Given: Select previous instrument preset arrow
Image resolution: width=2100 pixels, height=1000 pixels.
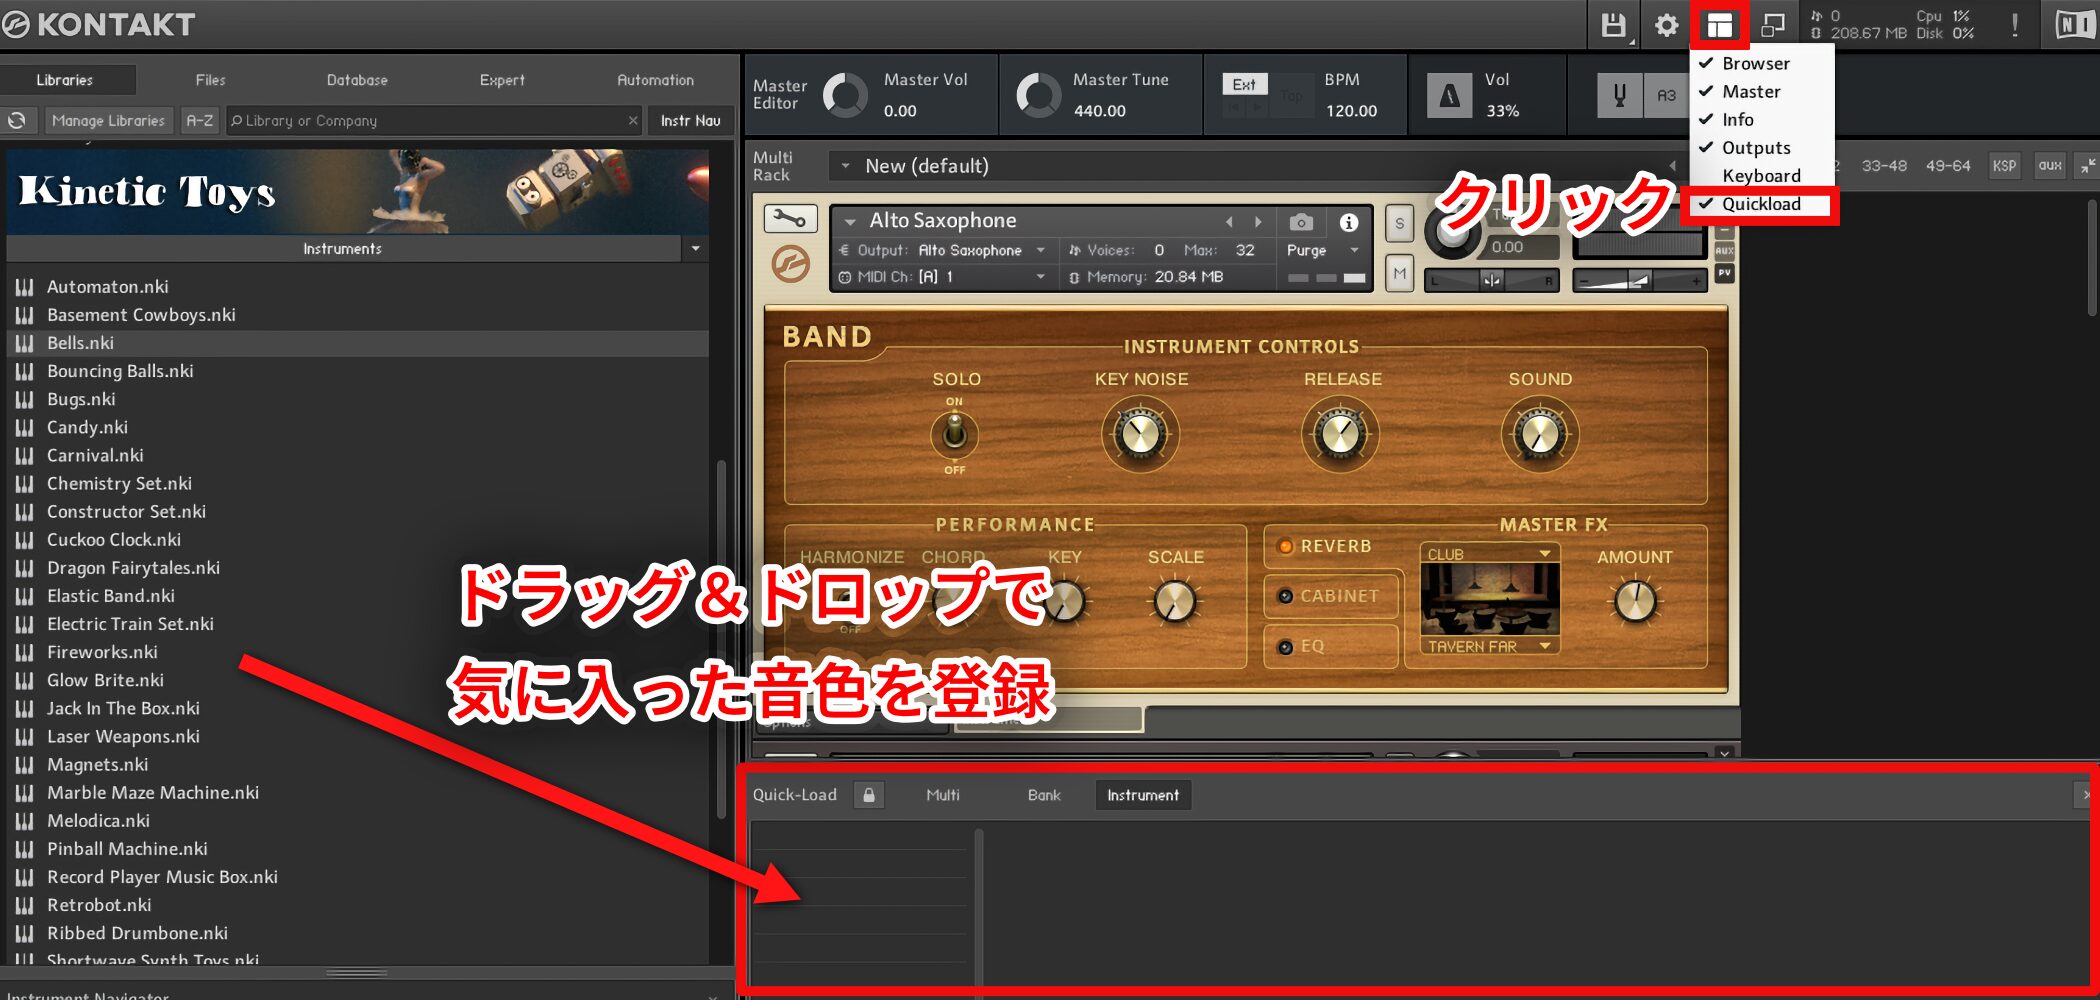Looking at the screenshot, I should click(x=1230, y=222).
